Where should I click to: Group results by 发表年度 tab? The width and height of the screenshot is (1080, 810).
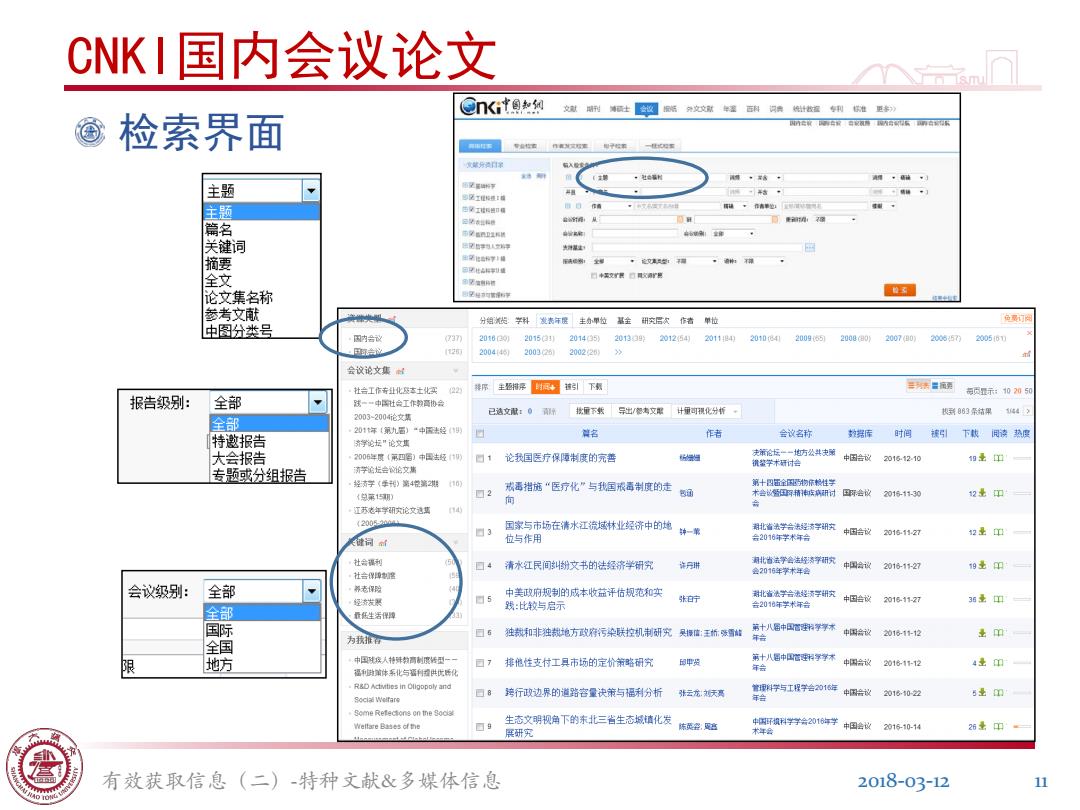(554, 320)
